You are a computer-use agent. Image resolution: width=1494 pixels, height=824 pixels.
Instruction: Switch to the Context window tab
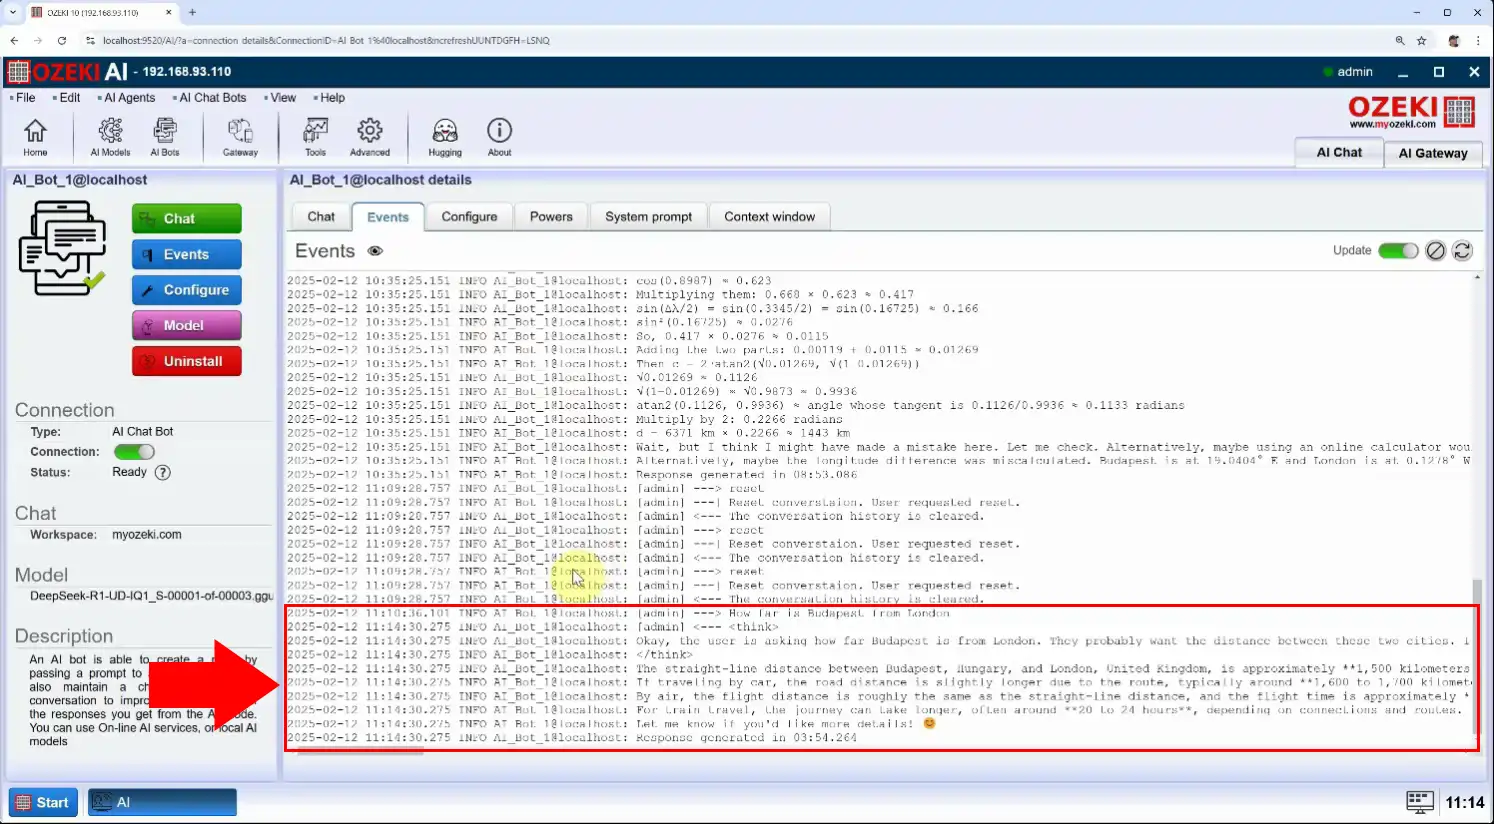(x=769, y=217)
